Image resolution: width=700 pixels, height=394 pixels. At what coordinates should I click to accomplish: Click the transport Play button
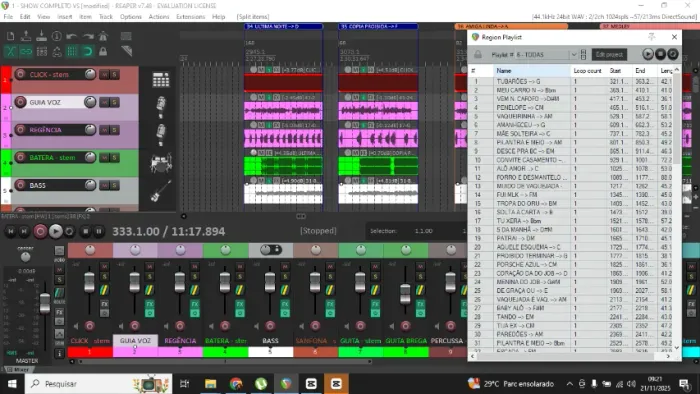tap(55, 231)
